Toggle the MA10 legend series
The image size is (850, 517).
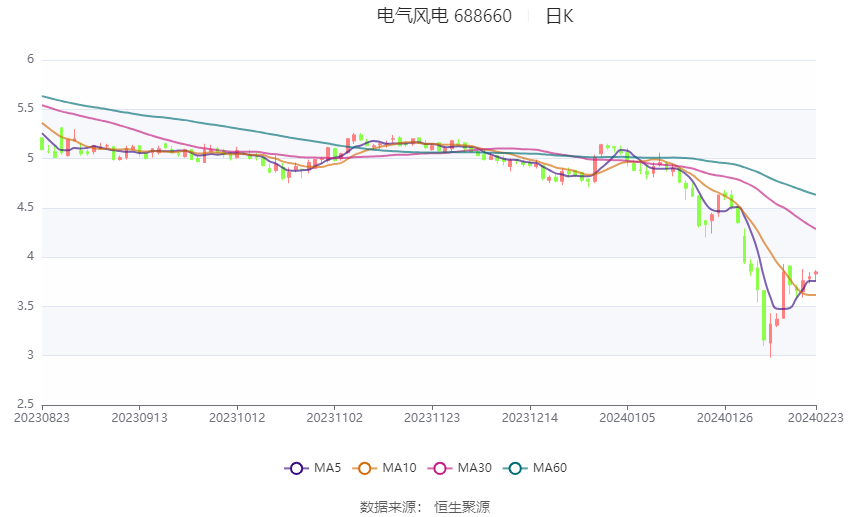click(x=385, y=468)
